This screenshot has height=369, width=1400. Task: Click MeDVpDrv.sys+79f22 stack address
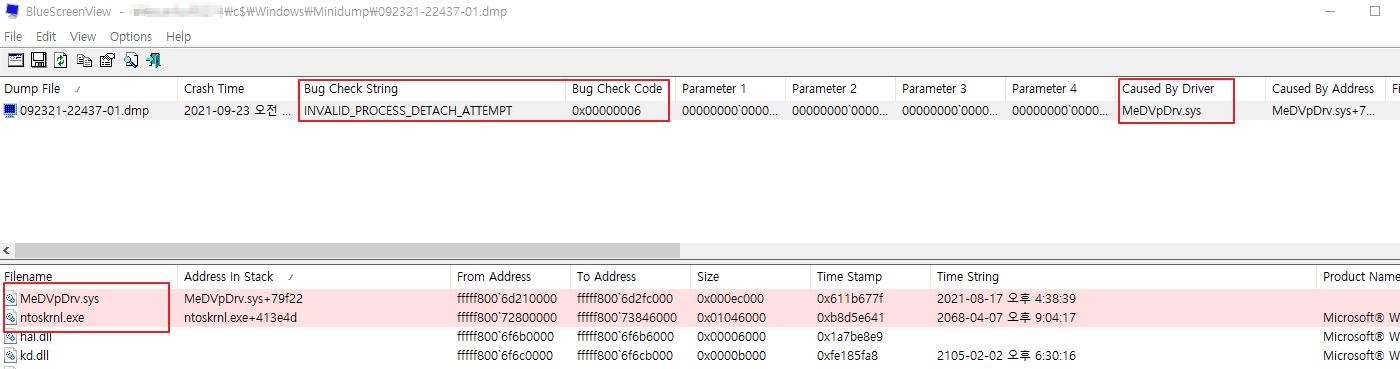[243, 299]
